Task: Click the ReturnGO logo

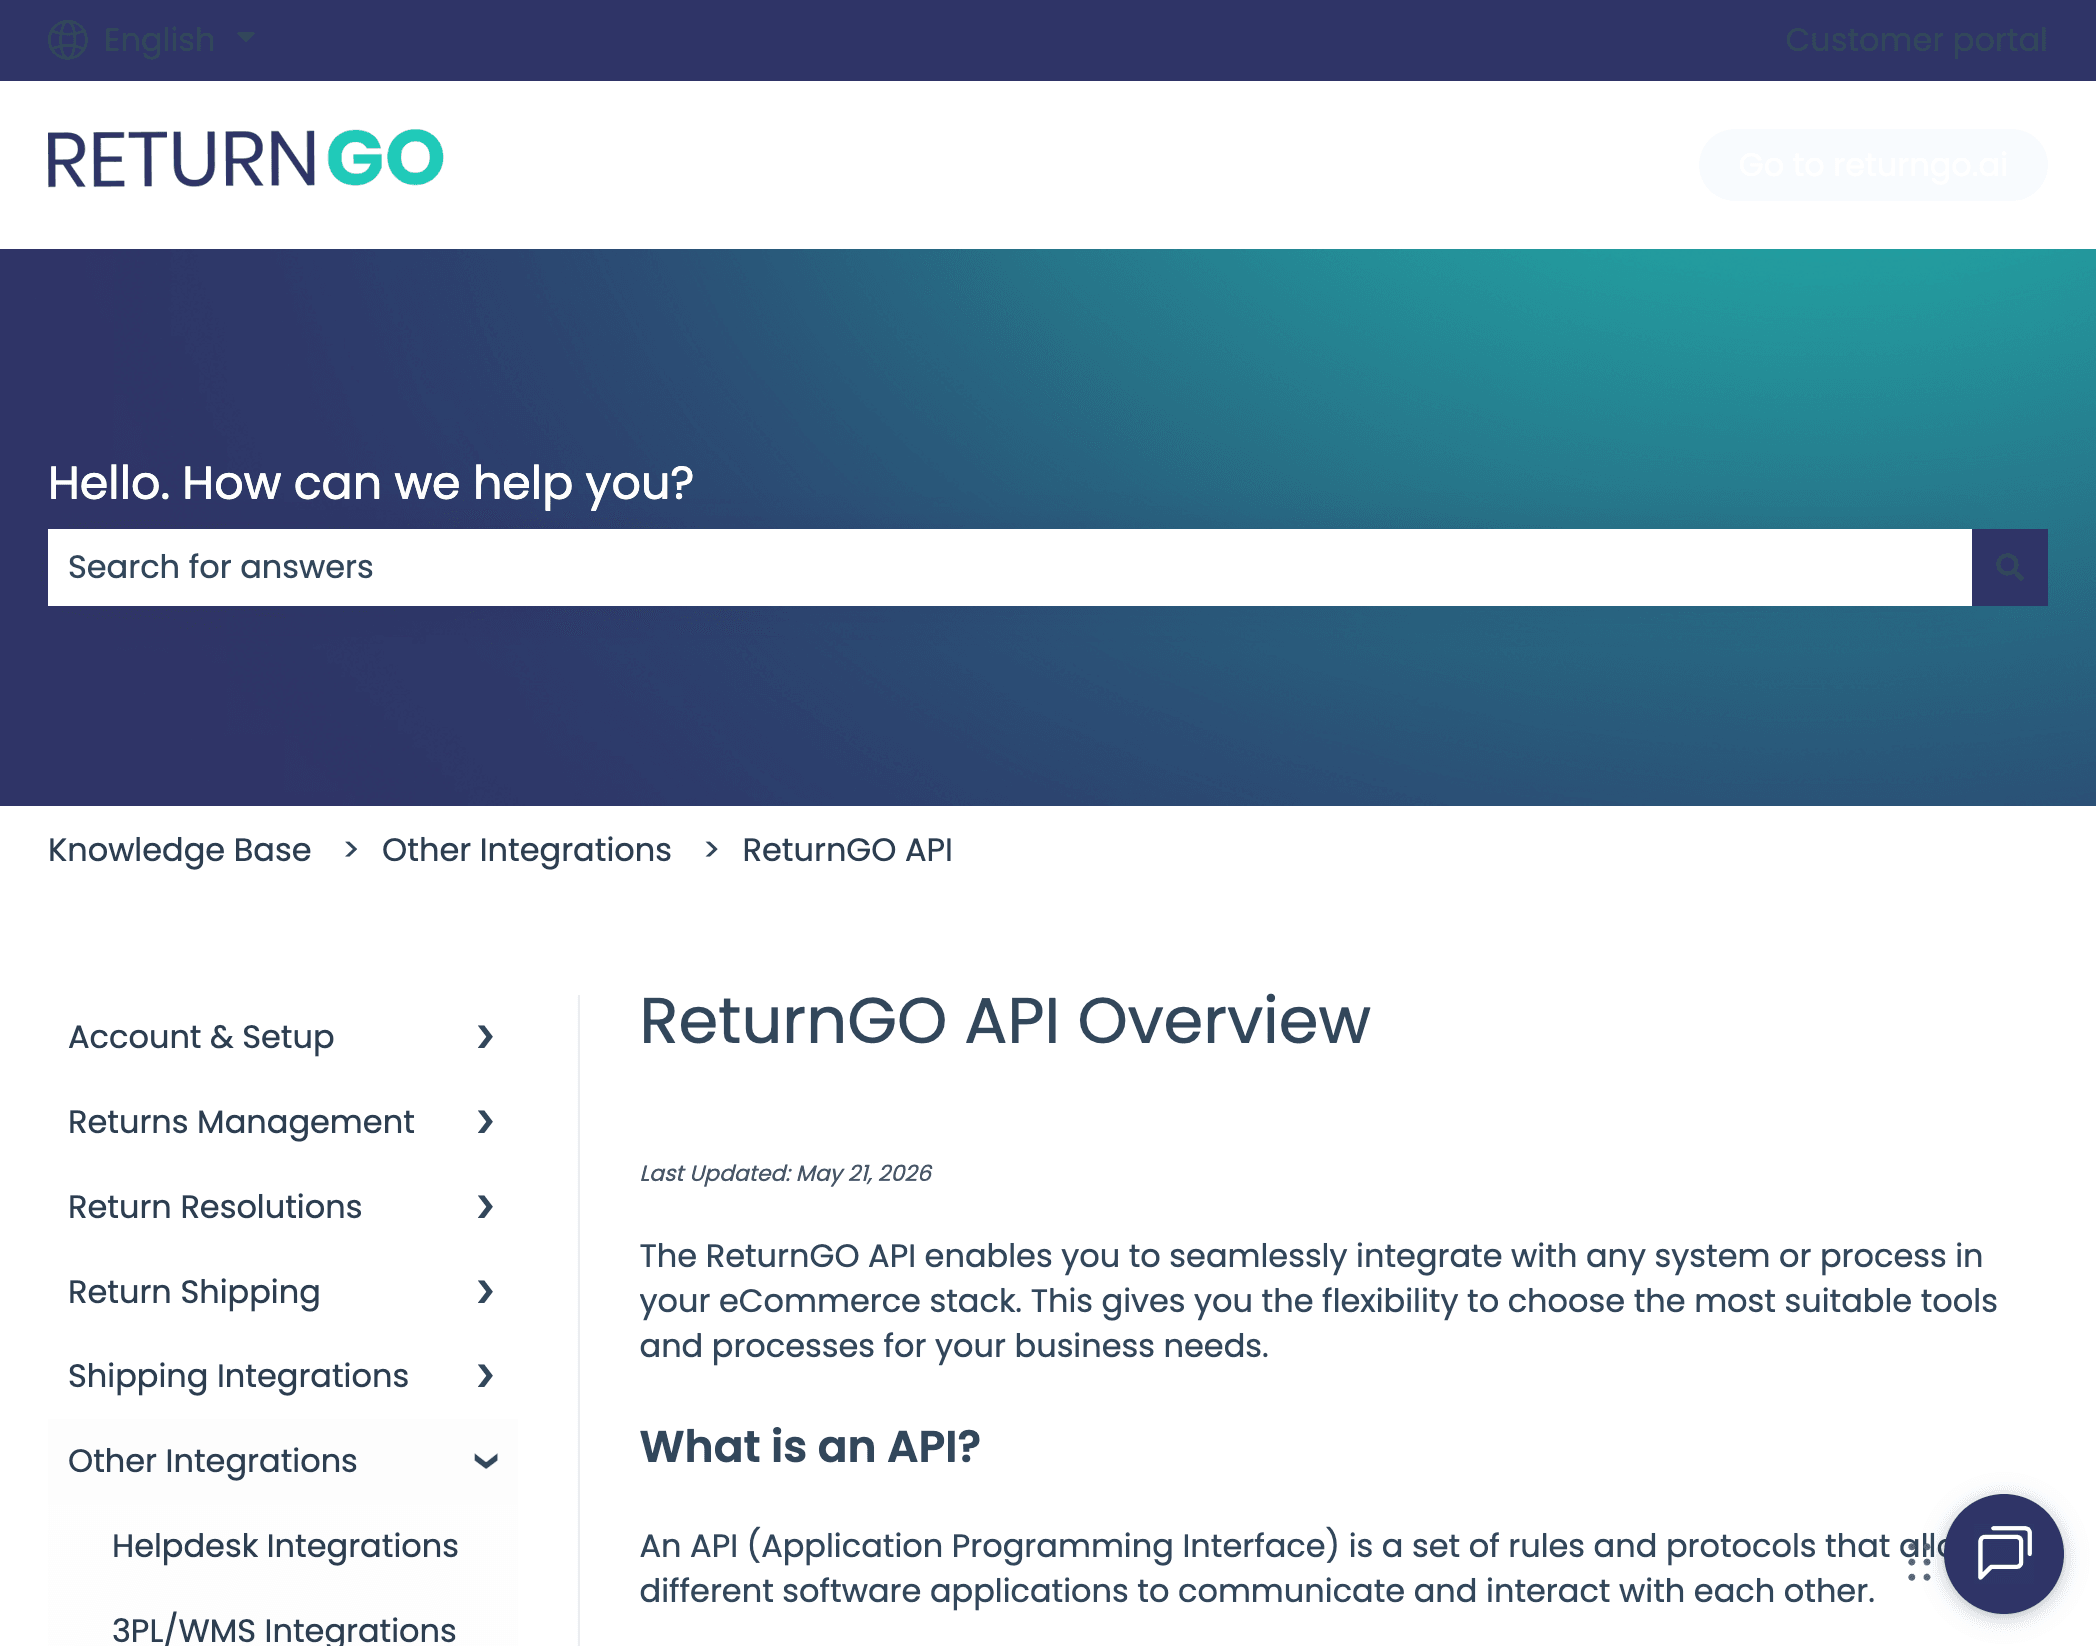Action: pos(245,158)
